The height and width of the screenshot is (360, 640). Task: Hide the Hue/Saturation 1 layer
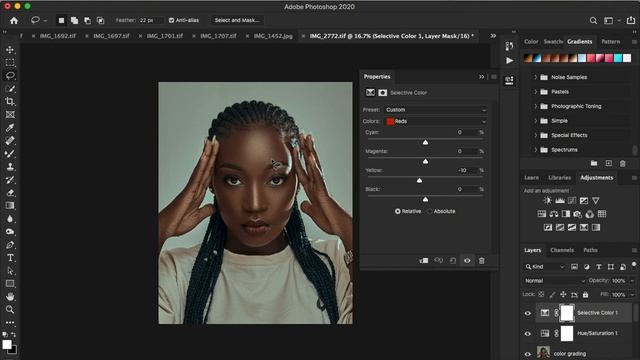click(528, 333)
